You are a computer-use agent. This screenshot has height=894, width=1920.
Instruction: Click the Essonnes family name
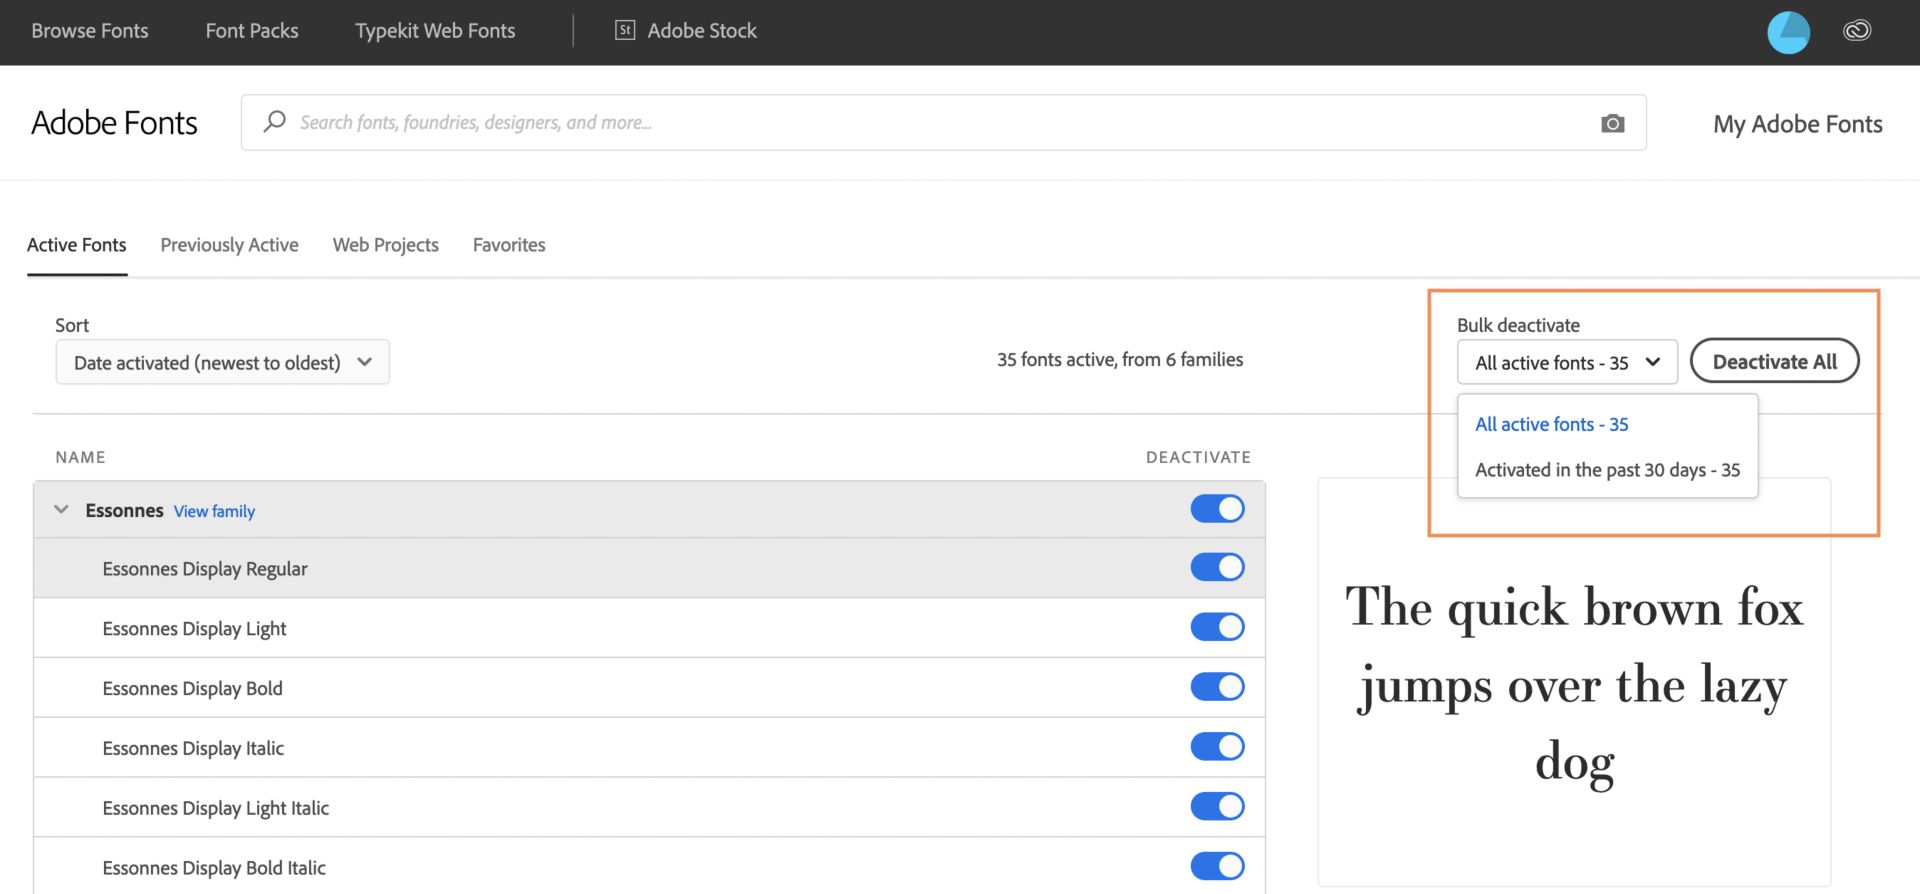[124, 510]
